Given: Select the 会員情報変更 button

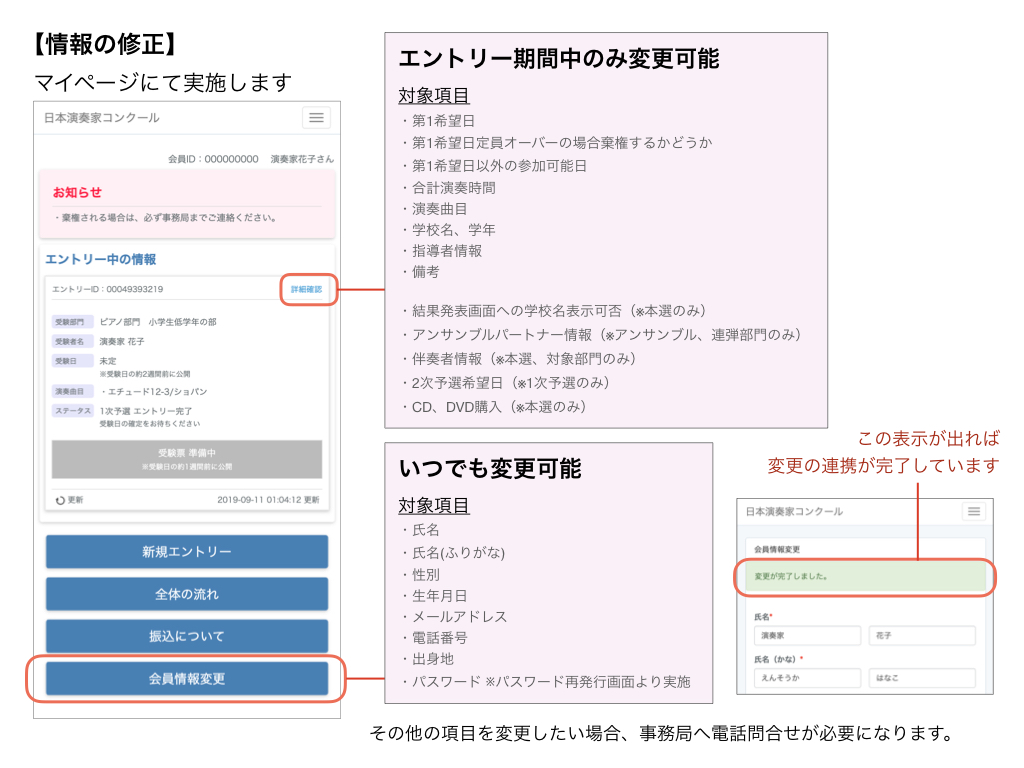Looking at the screenshot, I should click(x=187, y=679).
